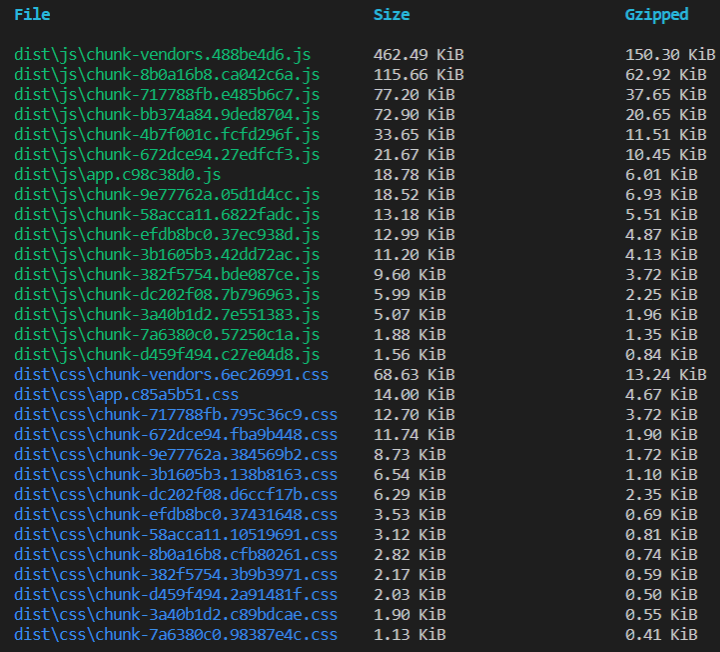
Task: Select file chunk-9e77762a.05d1d4cc.js
Action: point(167,195)
